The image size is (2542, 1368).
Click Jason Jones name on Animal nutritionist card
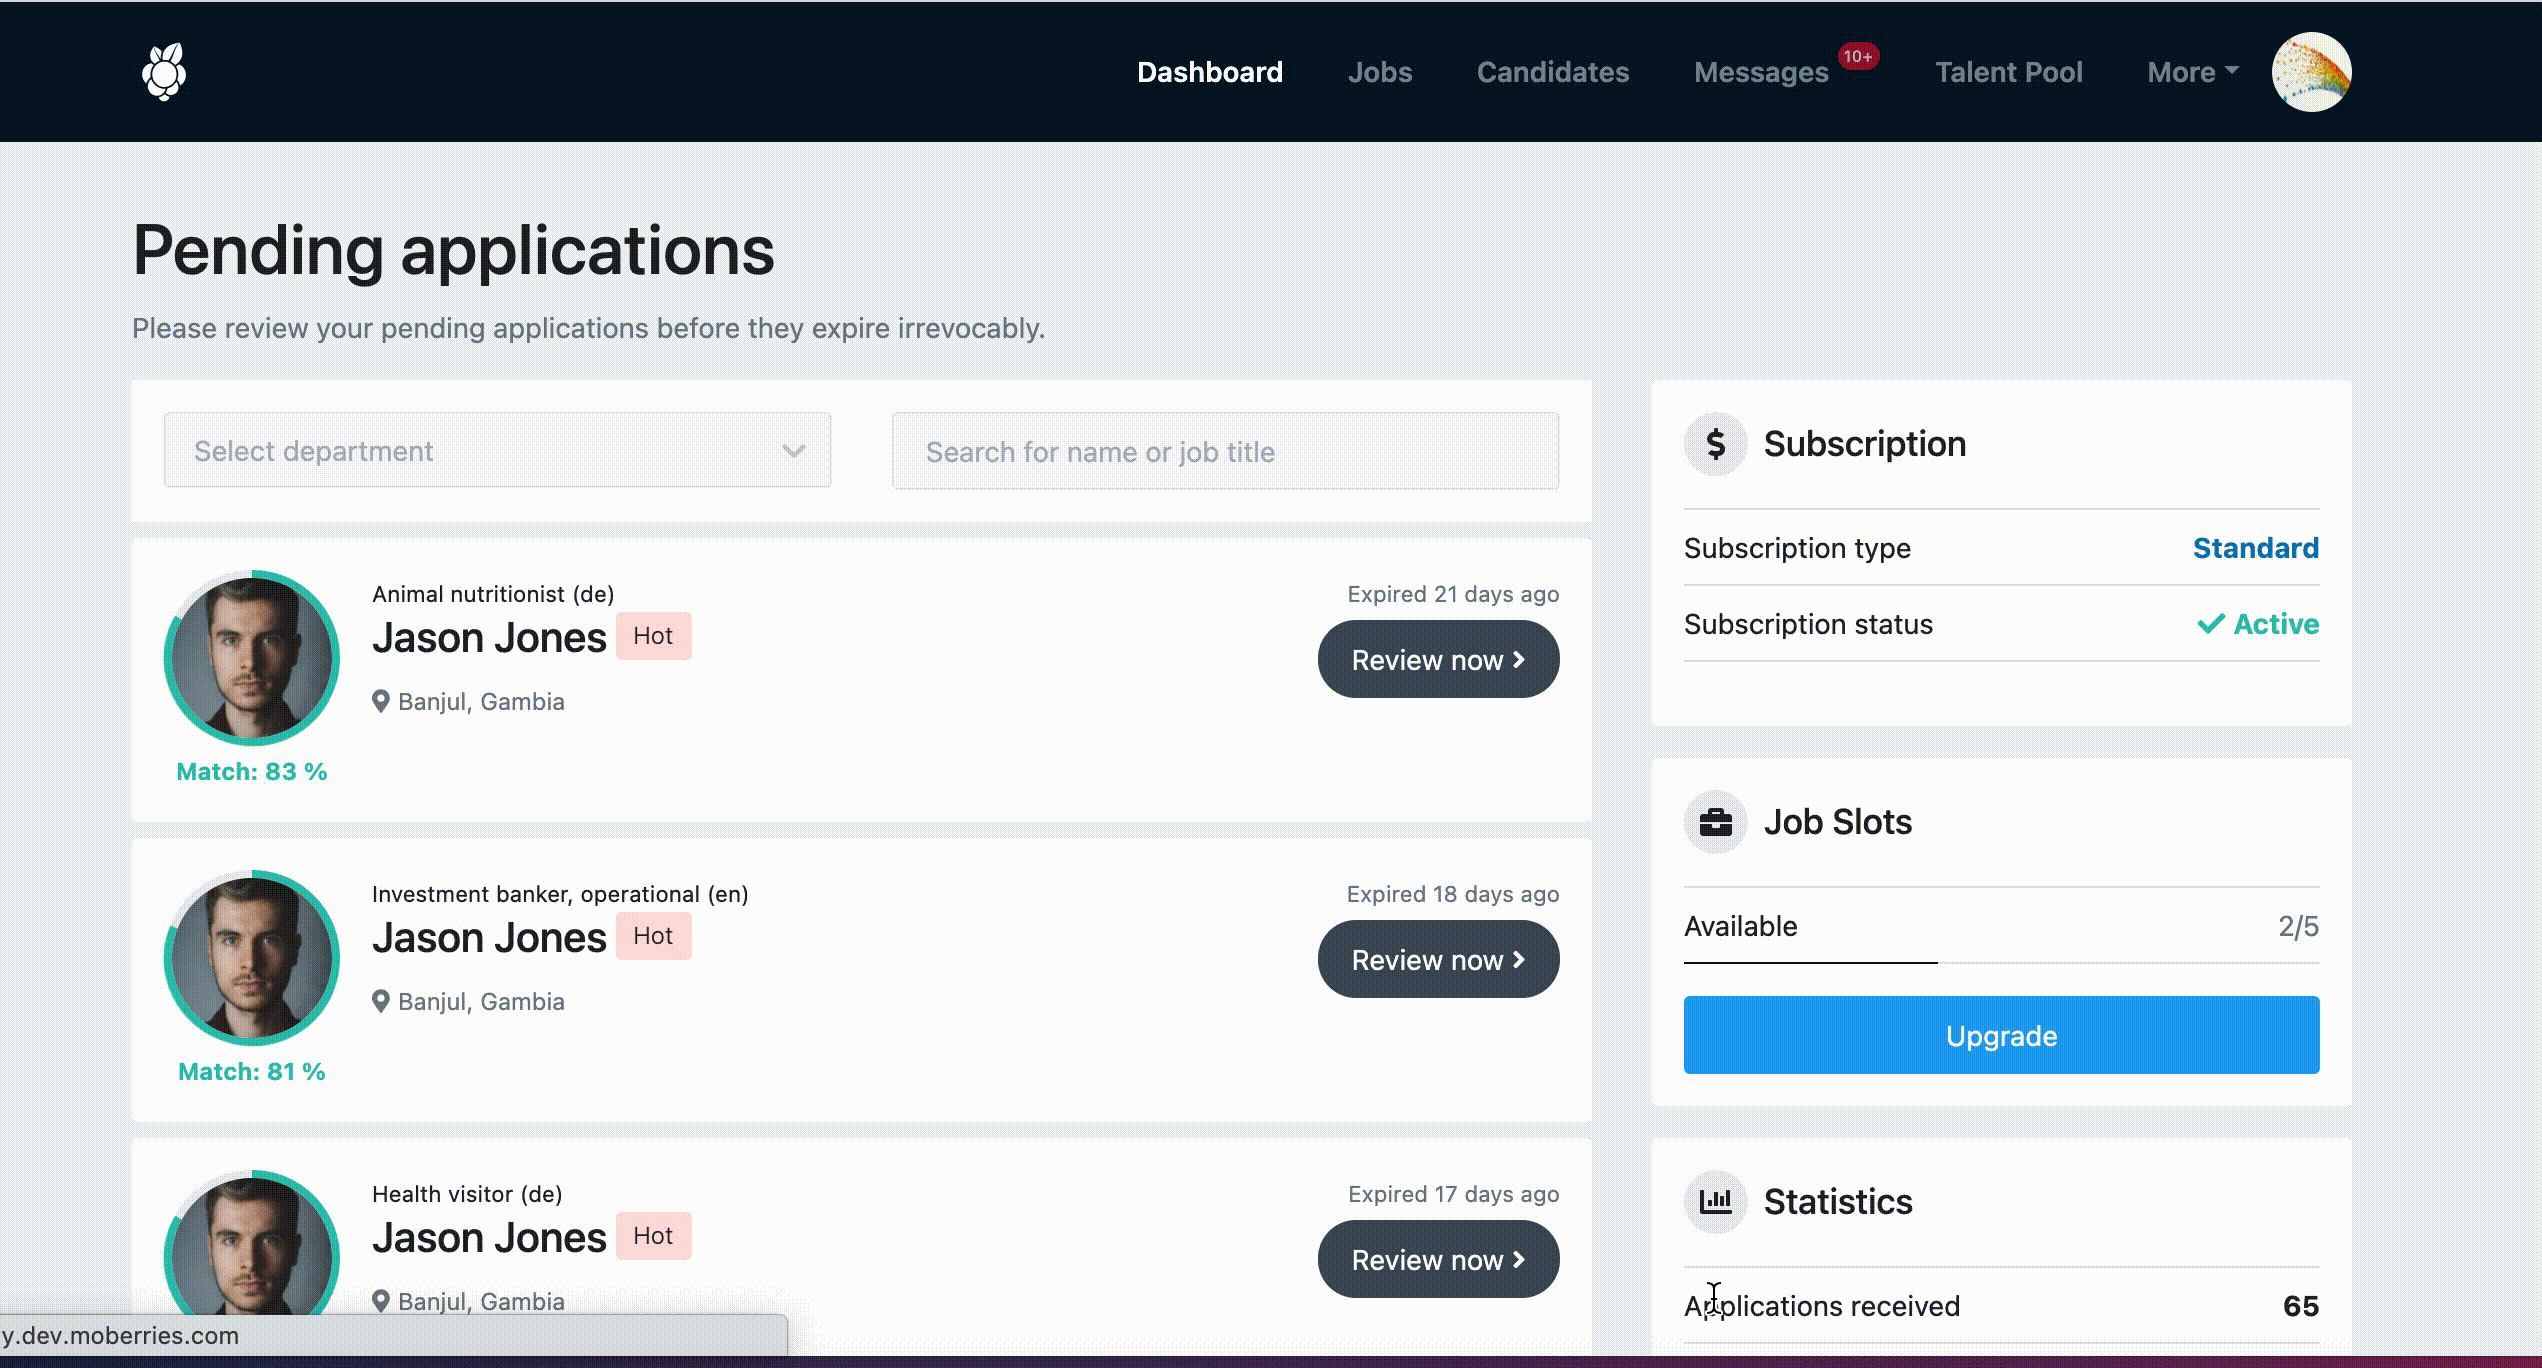click(489, 637)
